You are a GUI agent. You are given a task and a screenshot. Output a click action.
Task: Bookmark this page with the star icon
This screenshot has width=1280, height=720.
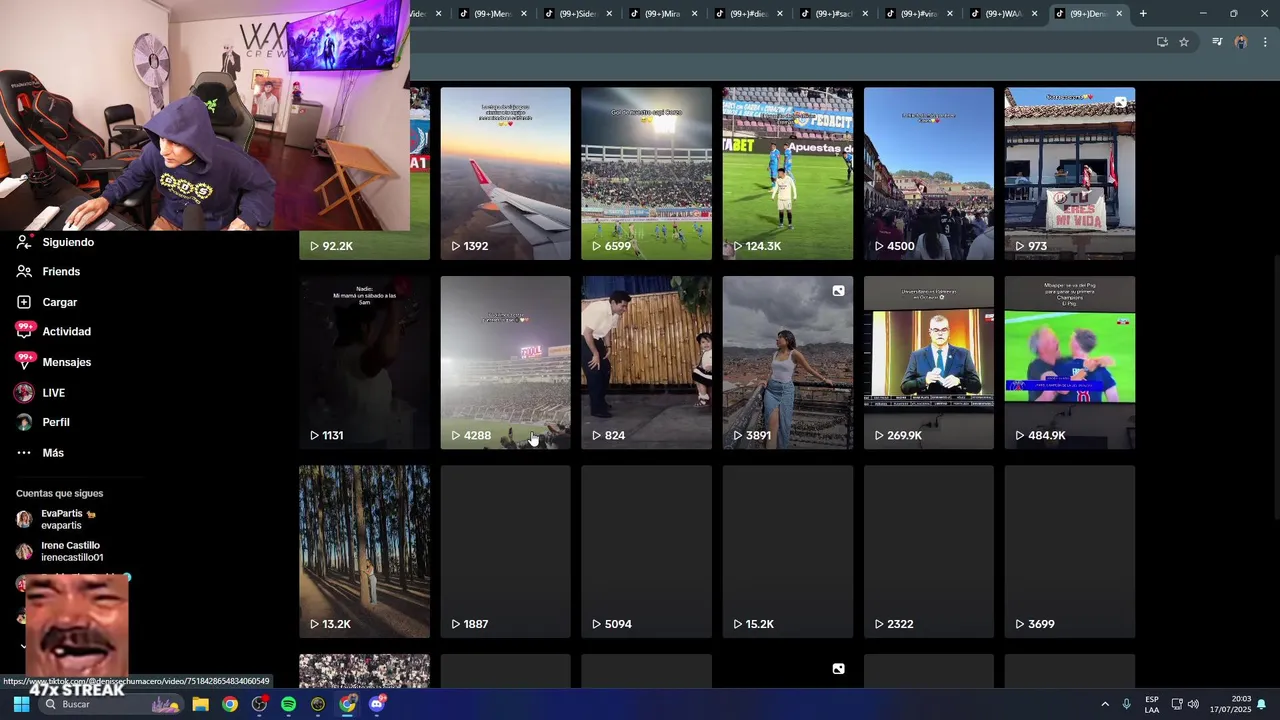(x=1184, y=42)
